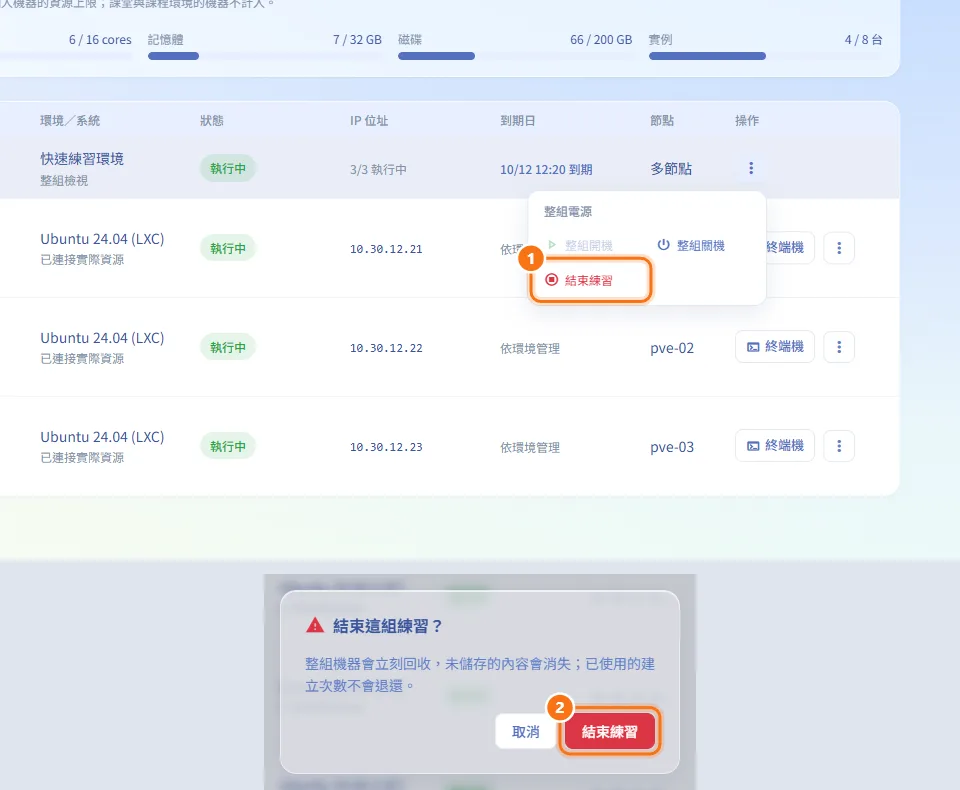Viewport: 960px width, 790px height.
Task: Confirm with the red 結束練習 button
Action: tap(610, 732)
